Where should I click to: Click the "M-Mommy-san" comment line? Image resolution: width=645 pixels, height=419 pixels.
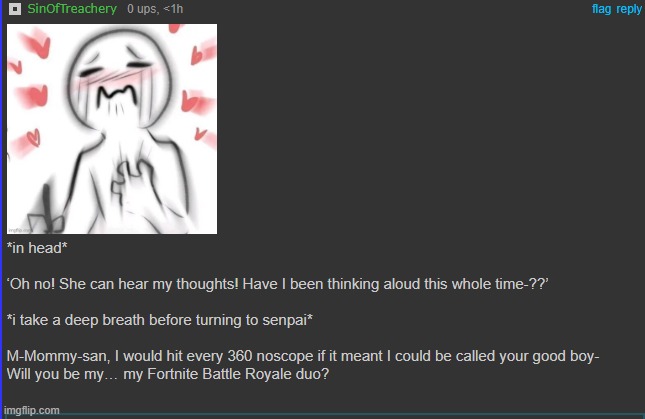pos(303,356)
